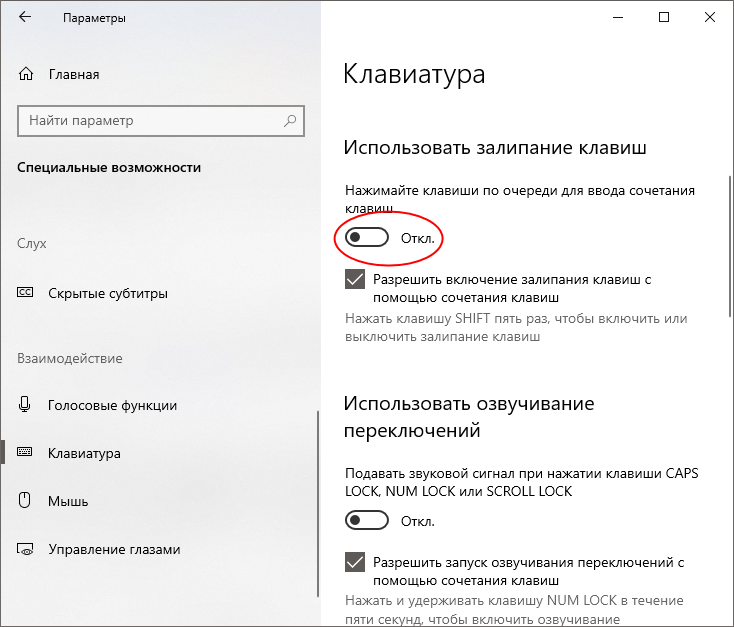Open the Главная home icon
Image resolution: width=734 pixels, height=627 pixels.
(x=26, y=74)
